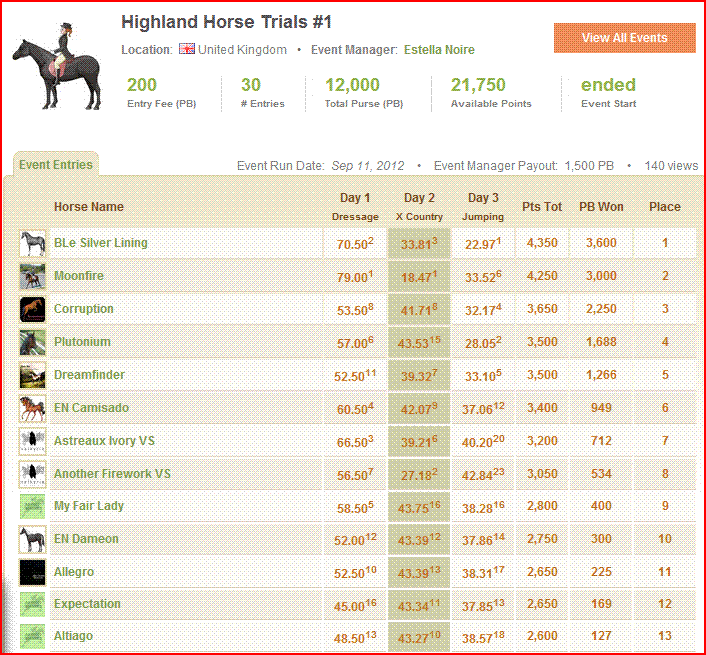Image resolution: width=706 pixels, height=655 pixels.
Task: Open the Expectation horse name link
Action: tap(87, 604)
